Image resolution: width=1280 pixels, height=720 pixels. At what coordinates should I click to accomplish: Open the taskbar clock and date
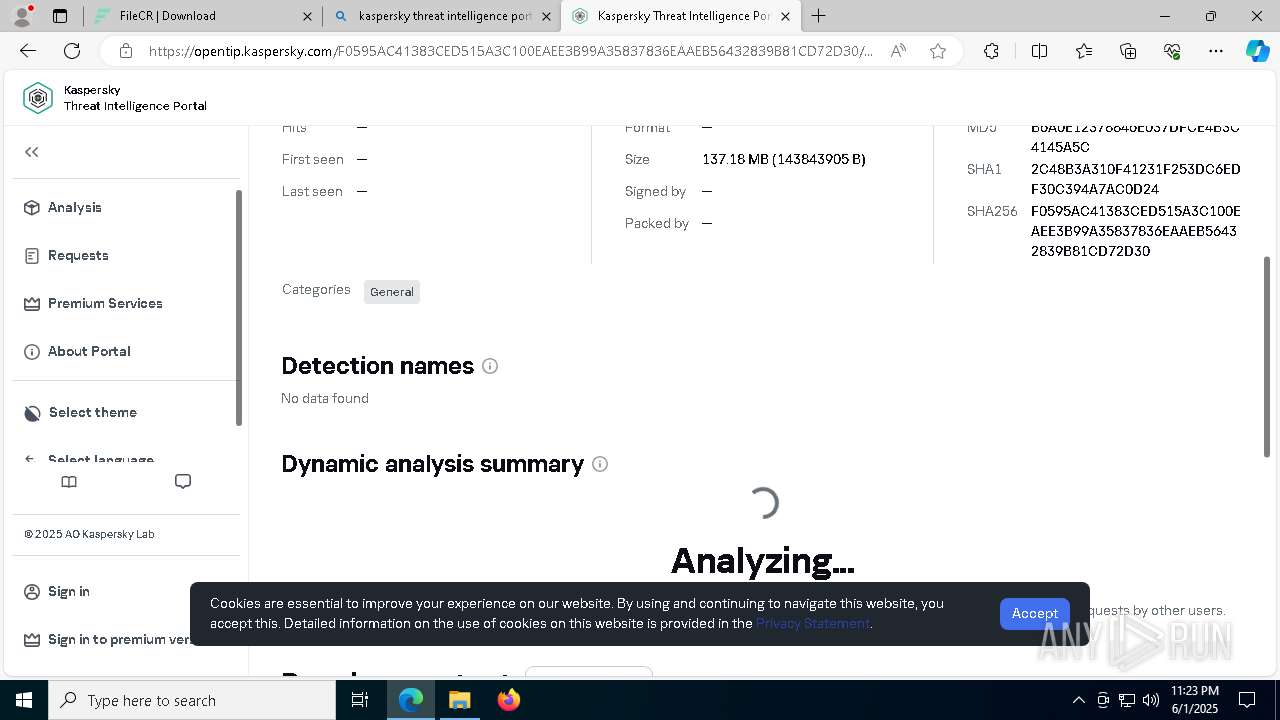click(x=1195, y=700)
